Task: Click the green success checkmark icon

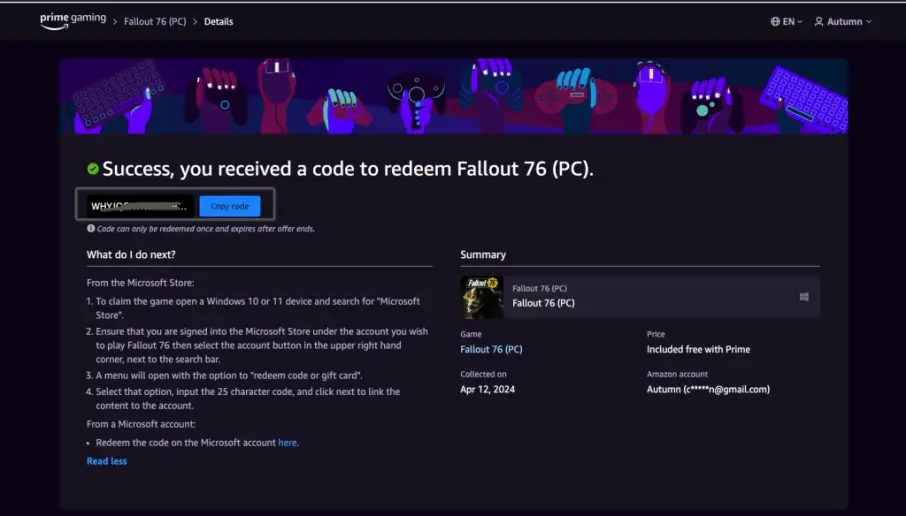Action: [93, 169]
